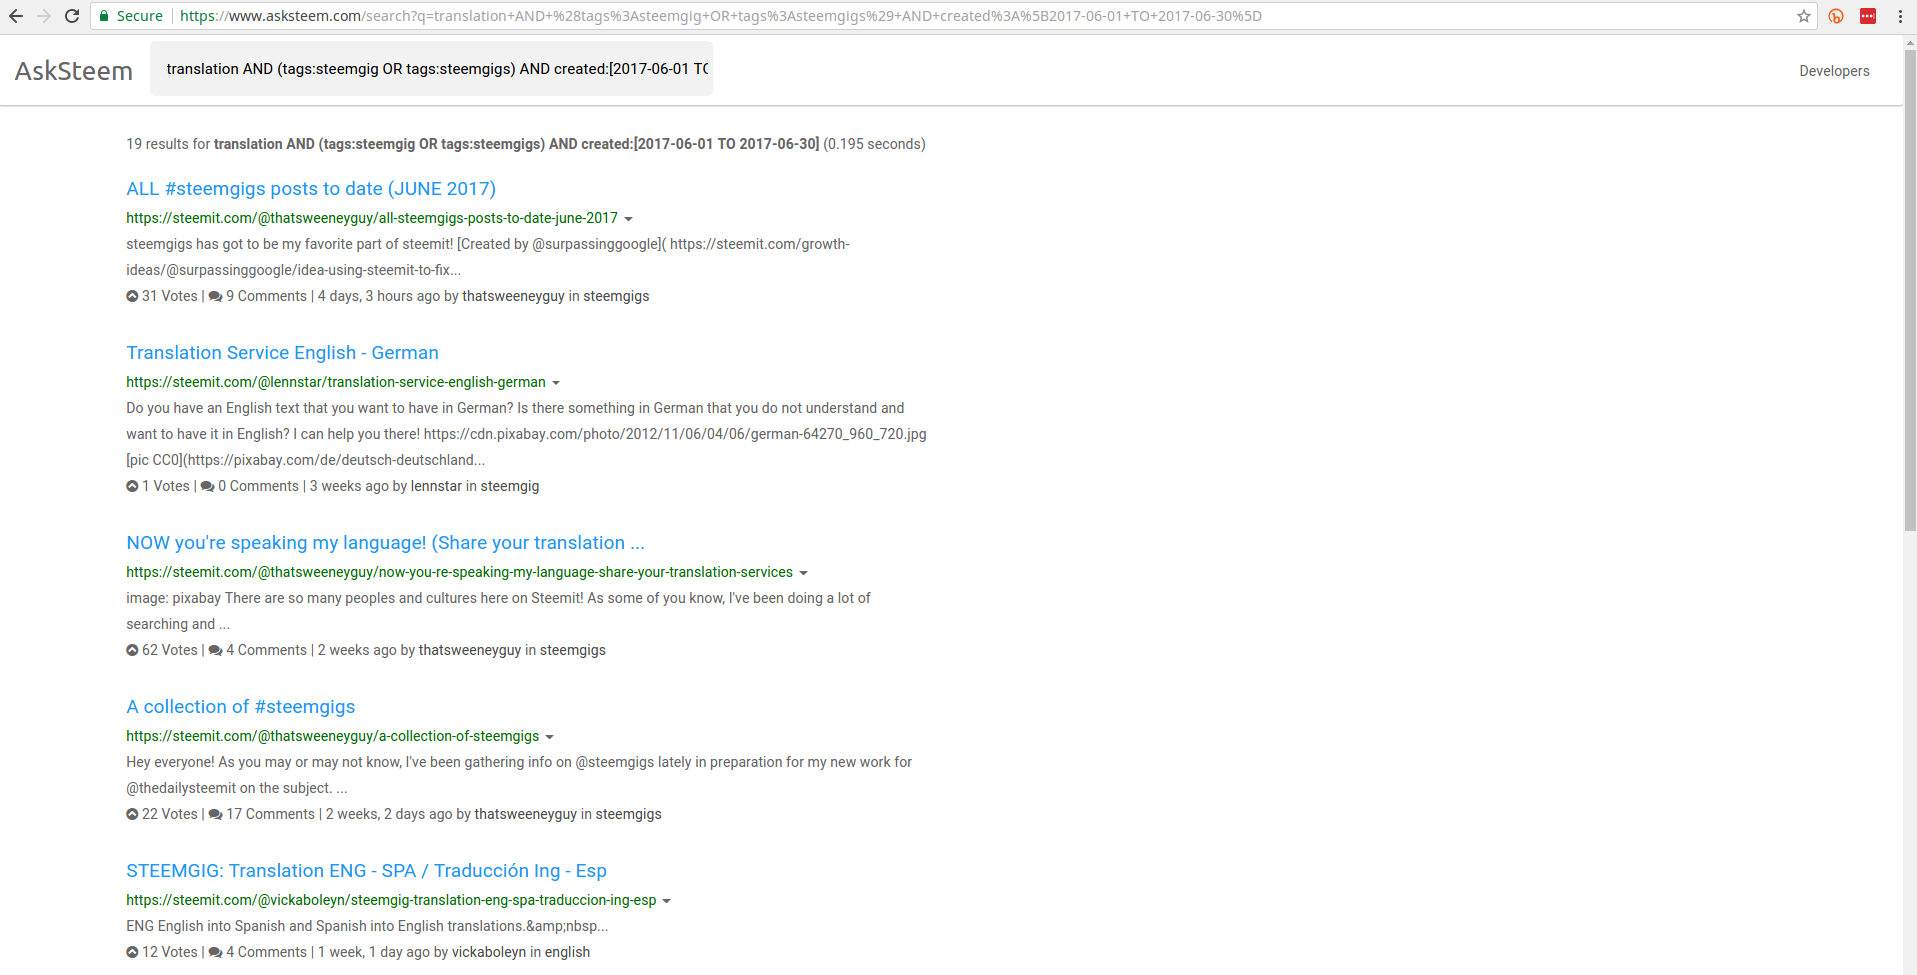Viewport: 1917px width, 975px height.
Task: Click the "Secure" label in address bar
Action: (x=140, y=16)
